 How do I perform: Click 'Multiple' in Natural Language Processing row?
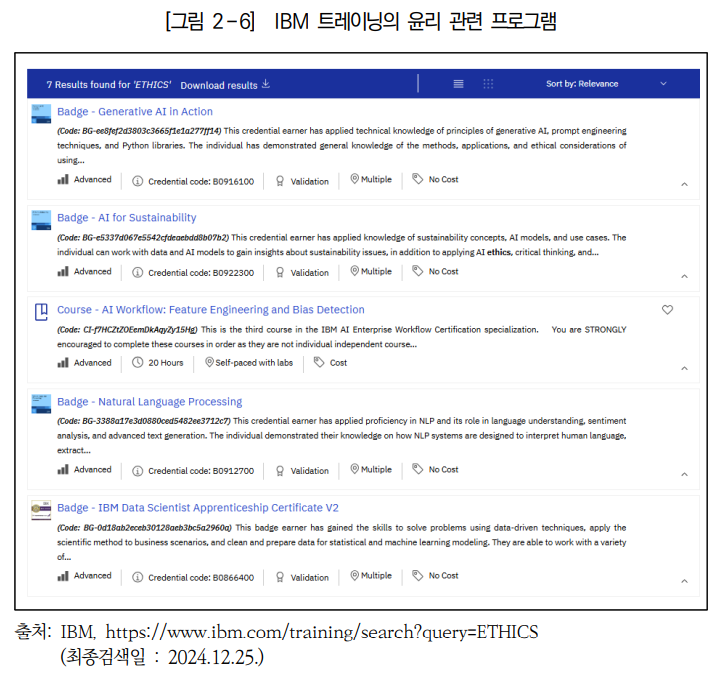point(376,470)
